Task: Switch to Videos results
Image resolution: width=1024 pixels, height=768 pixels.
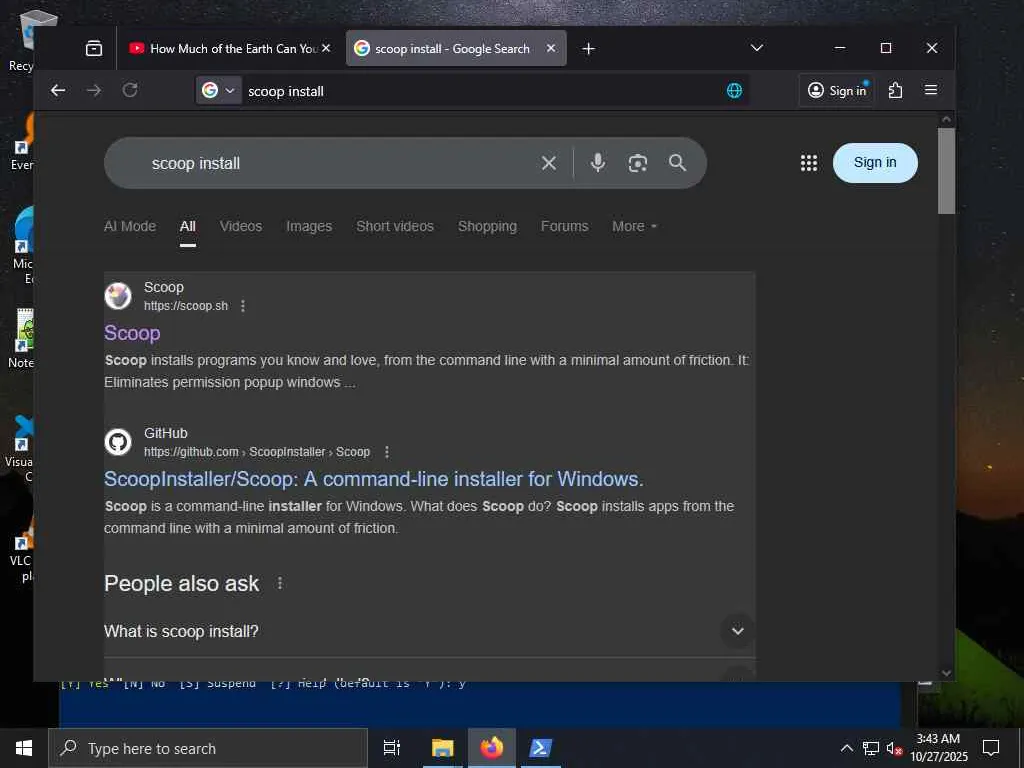Action: point(240,226)
